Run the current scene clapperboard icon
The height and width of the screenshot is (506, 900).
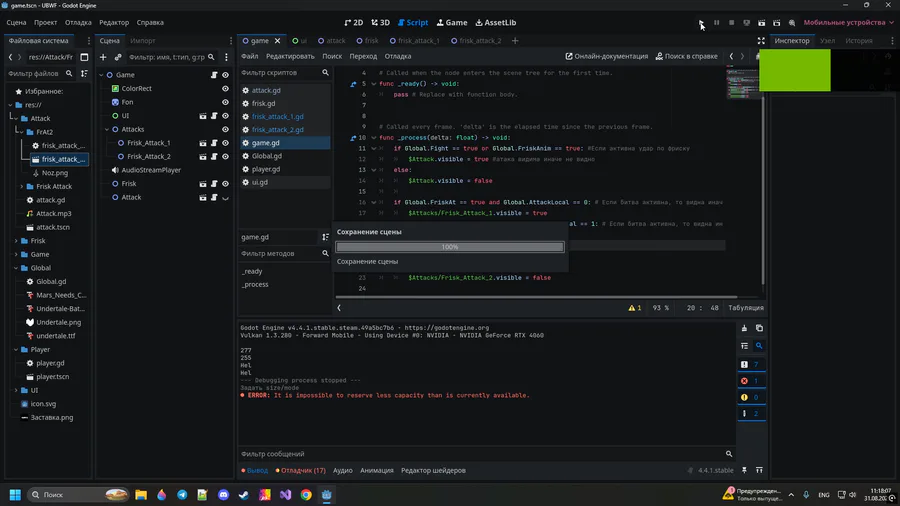point(761,22)
